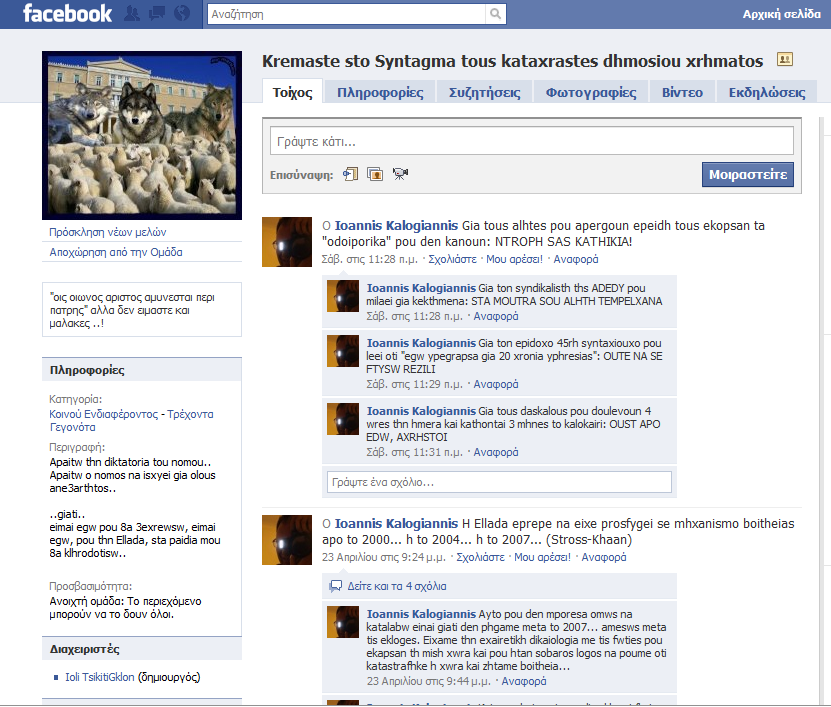This screenshot has height=707, width=831.
Task: Click the Μοιραστείτε share button
Action: click(748, 174)
